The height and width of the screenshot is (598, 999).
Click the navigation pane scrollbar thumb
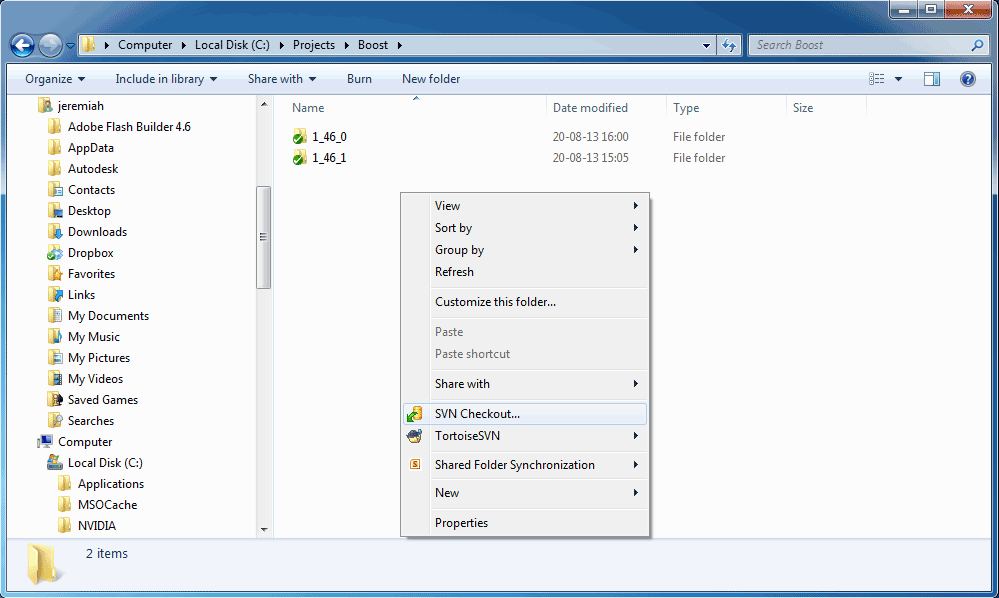coord(264,238)
